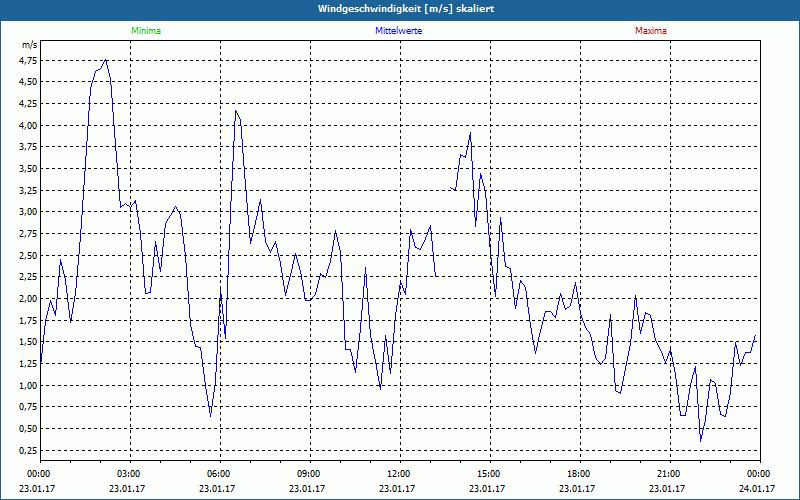The width and height of the screenshot is (800, 500).
Task: Click the 1,00 y-axis value
Action: click(28, 385)
